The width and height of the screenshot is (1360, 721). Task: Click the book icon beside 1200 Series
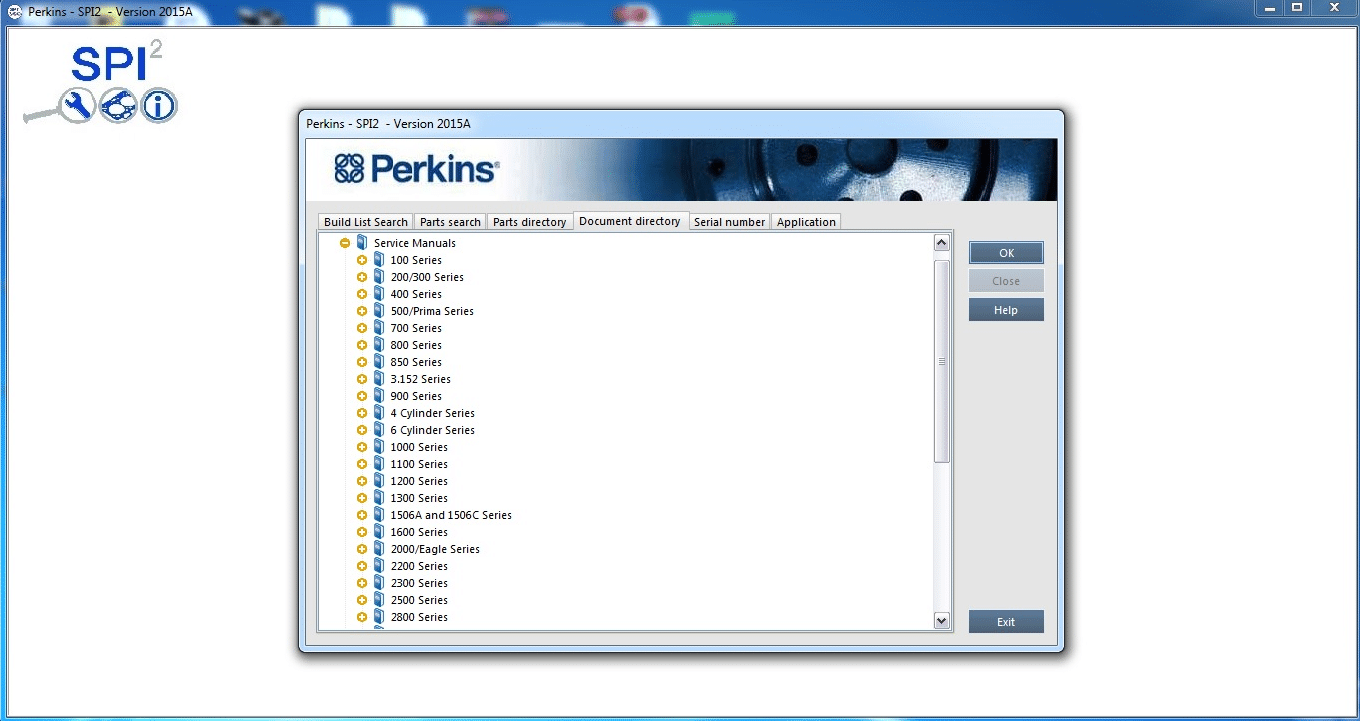coord(379,481)
